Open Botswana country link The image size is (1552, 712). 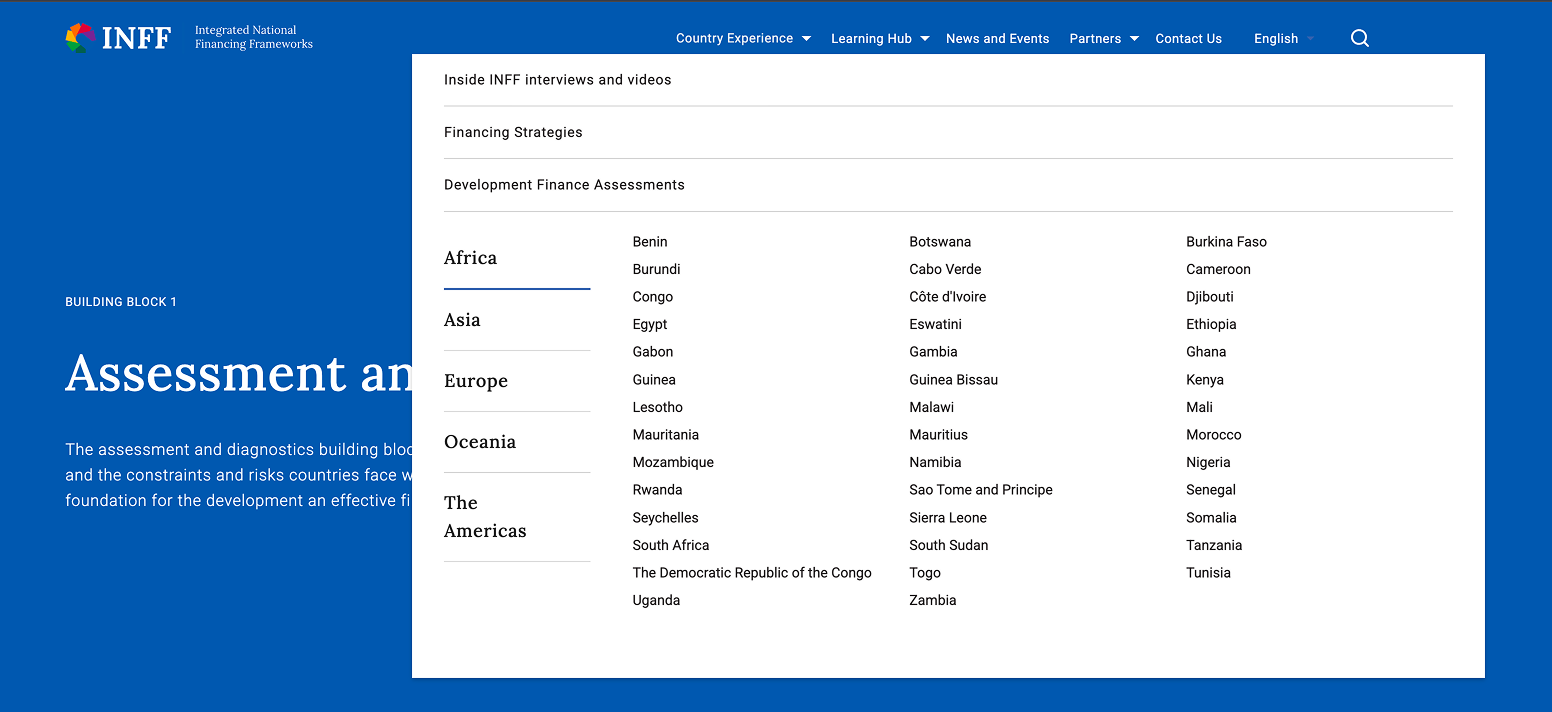pyautogui.click(x=940, y=242)
